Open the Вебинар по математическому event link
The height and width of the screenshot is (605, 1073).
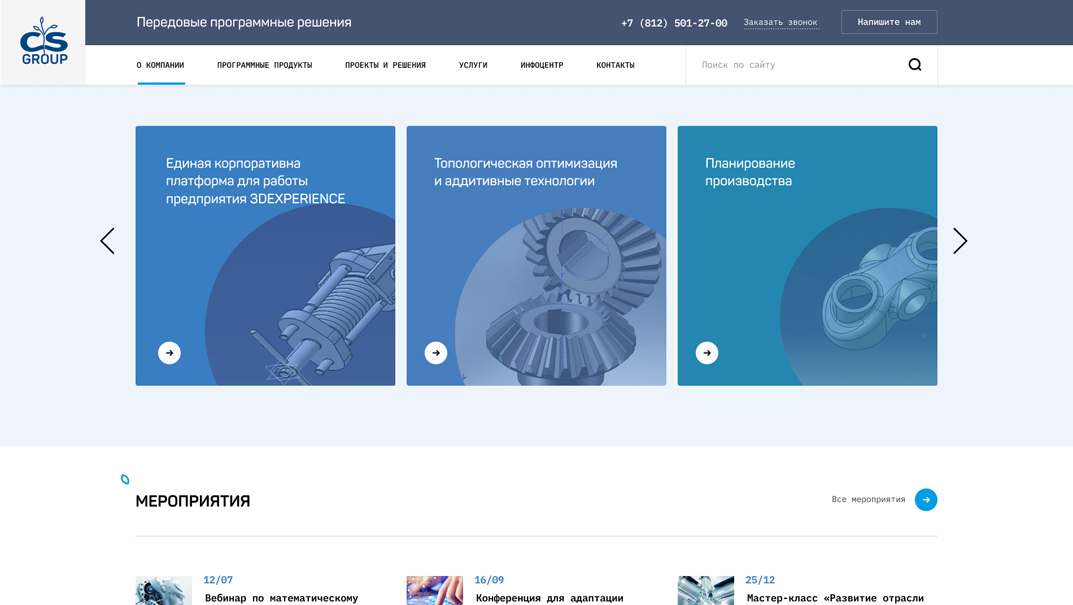[x=282, y=597]
